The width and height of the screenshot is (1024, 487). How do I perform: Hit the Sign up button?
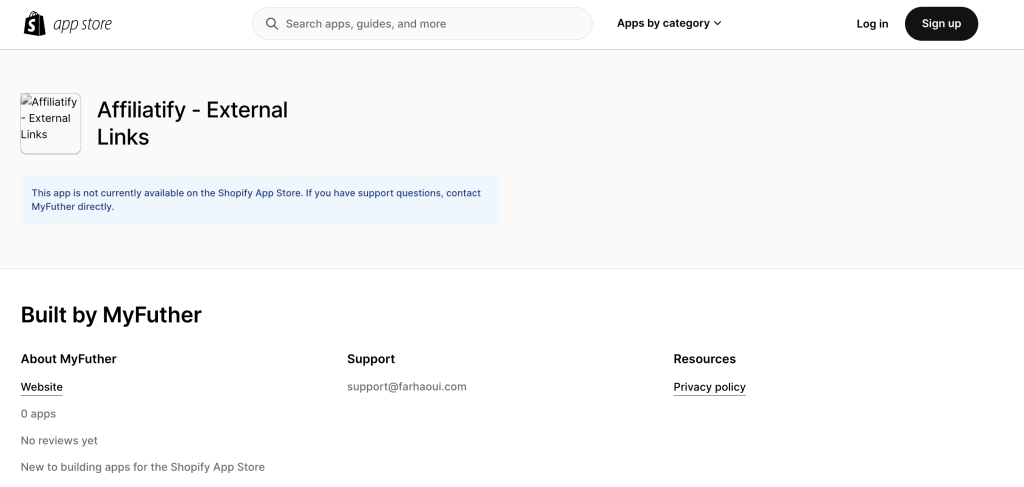(x=940, y=24)
